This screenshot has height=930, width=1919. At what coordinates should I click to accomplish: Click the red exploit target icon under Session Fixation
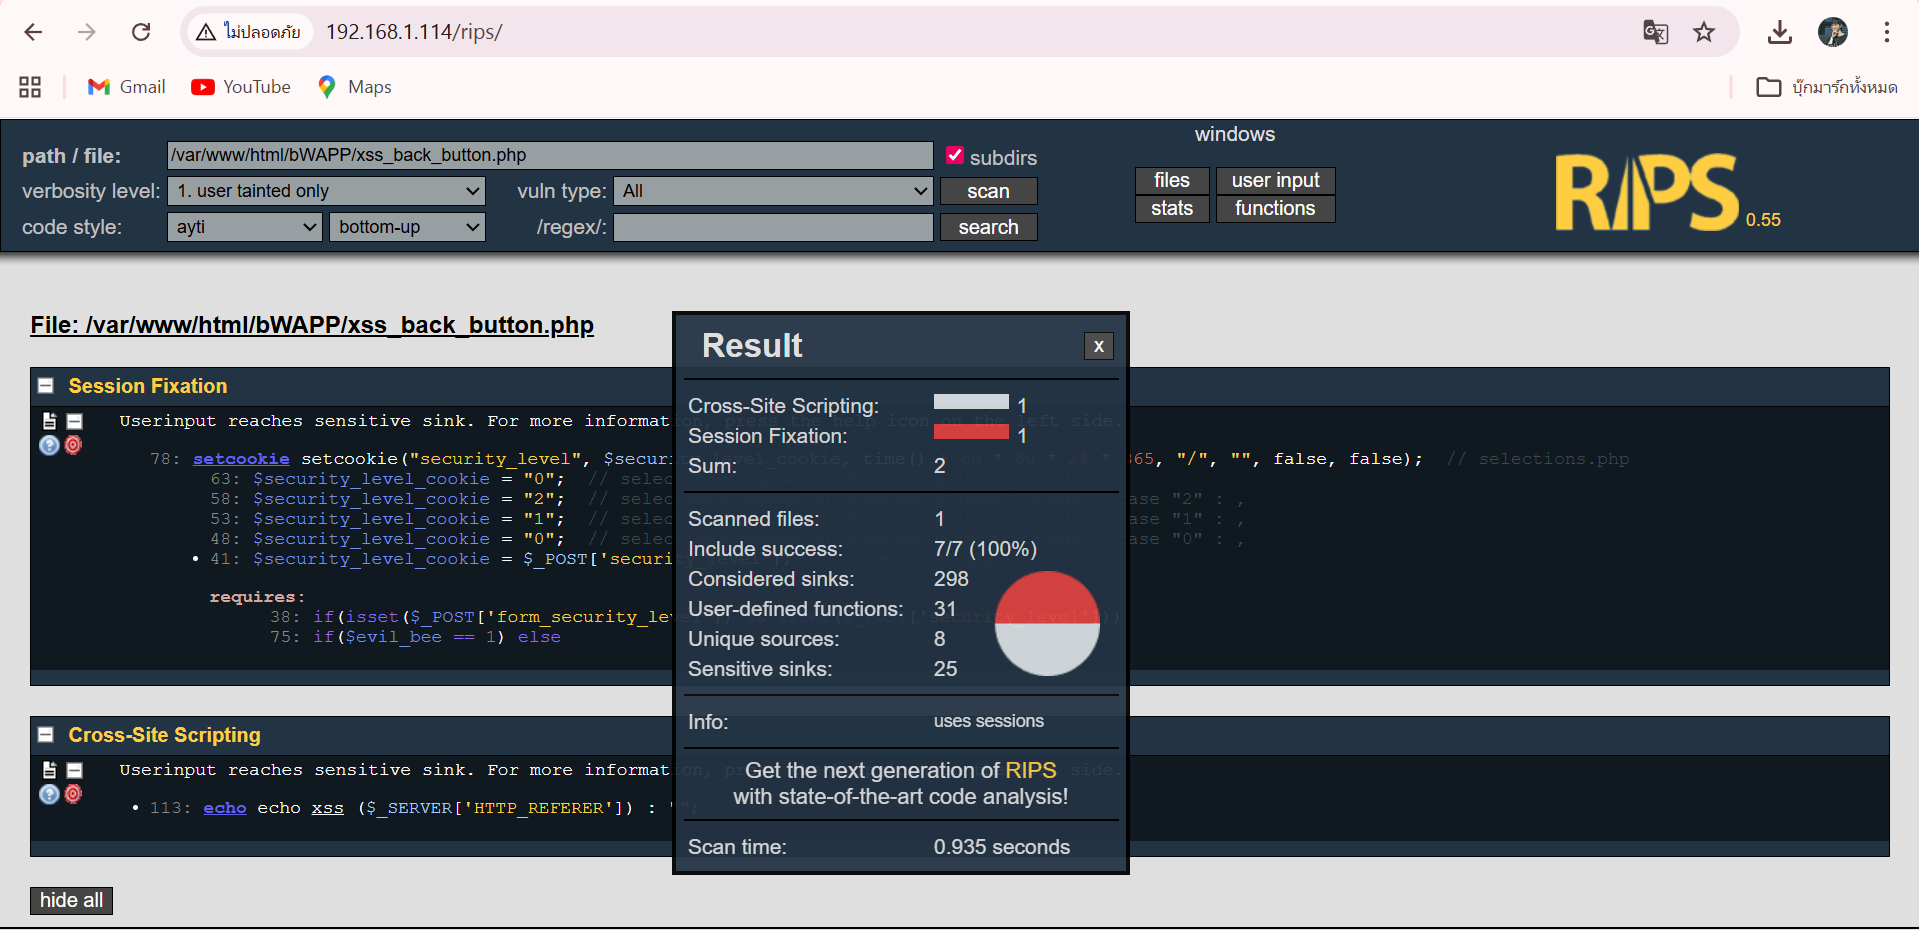[x=73, y=445]
